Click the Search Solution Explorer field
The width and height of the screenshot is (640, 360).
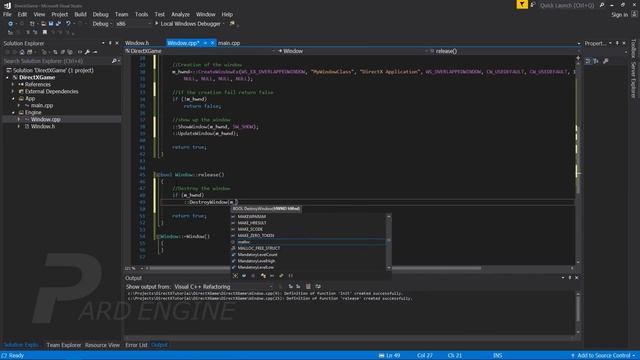point(57,61)
